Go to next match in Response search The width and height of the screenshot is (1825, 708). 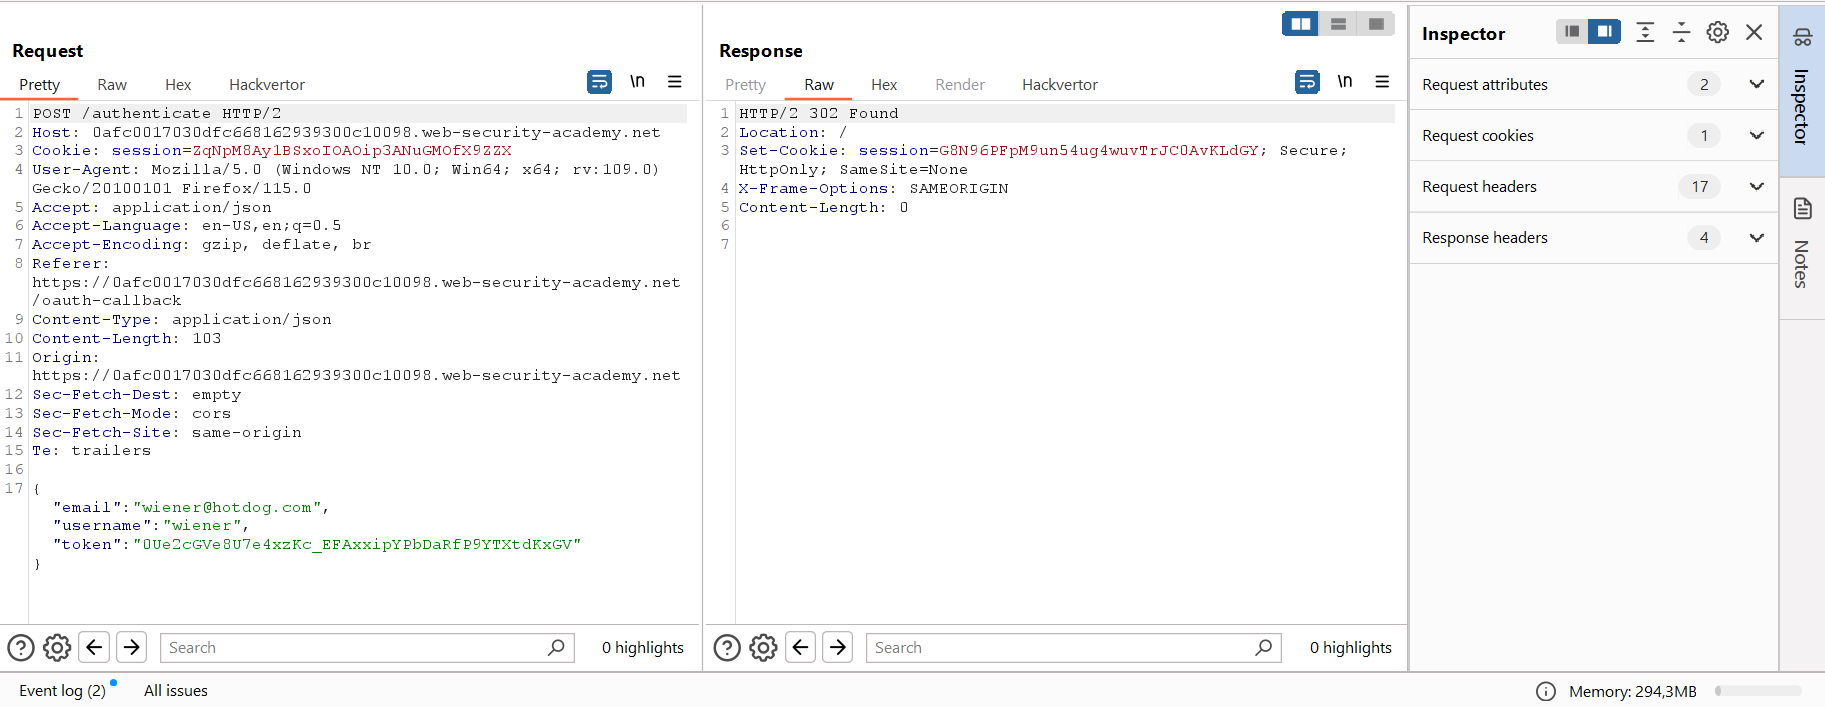click(x=838, y=648)
